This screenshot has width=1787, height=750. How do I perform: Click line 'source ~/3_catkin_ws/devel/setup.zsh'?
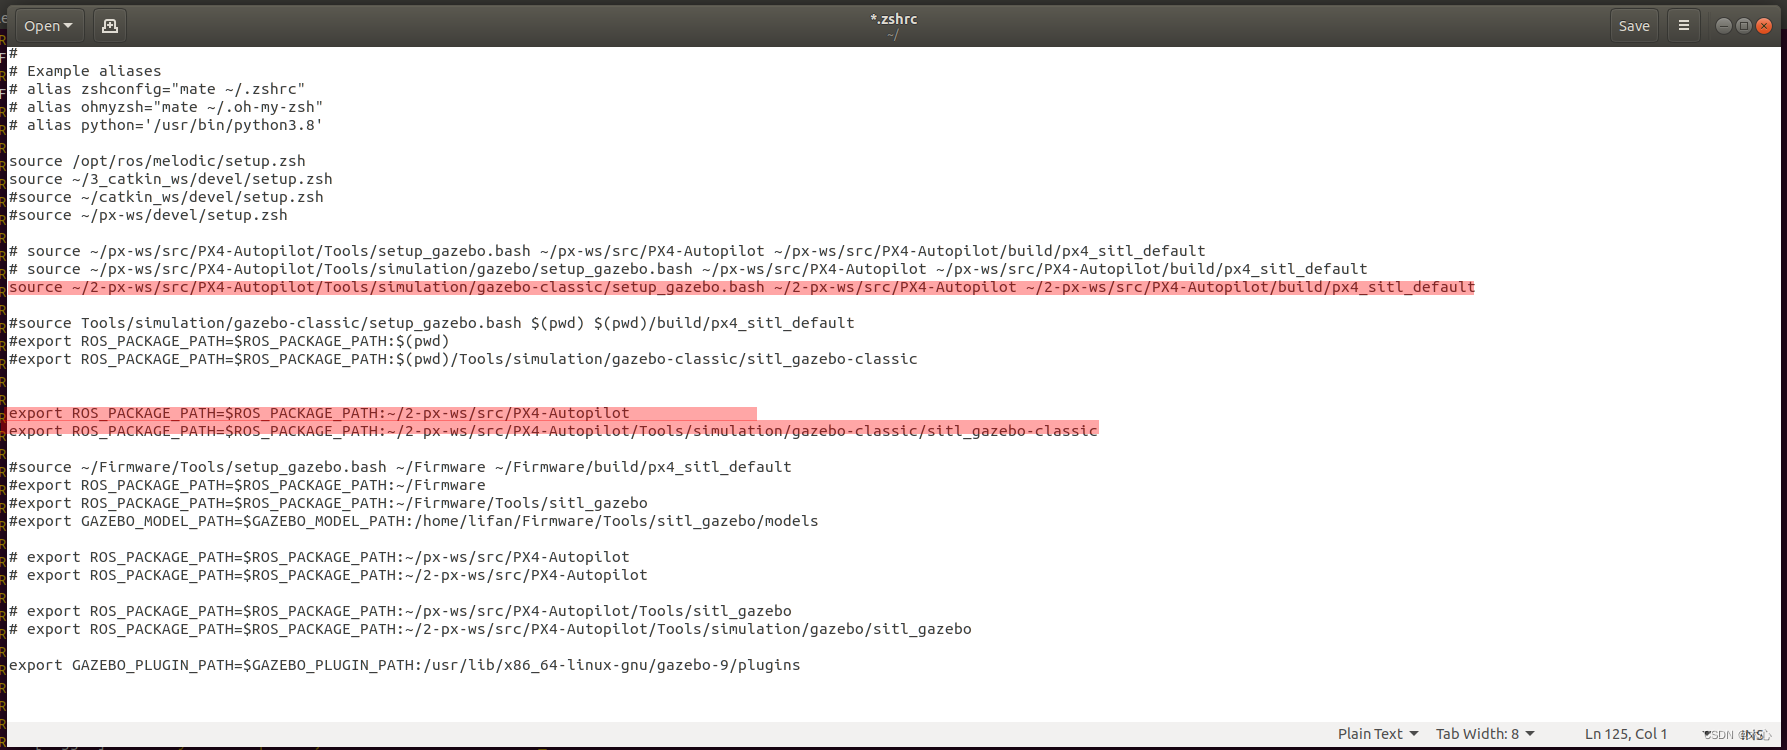[x=171, y=179]
